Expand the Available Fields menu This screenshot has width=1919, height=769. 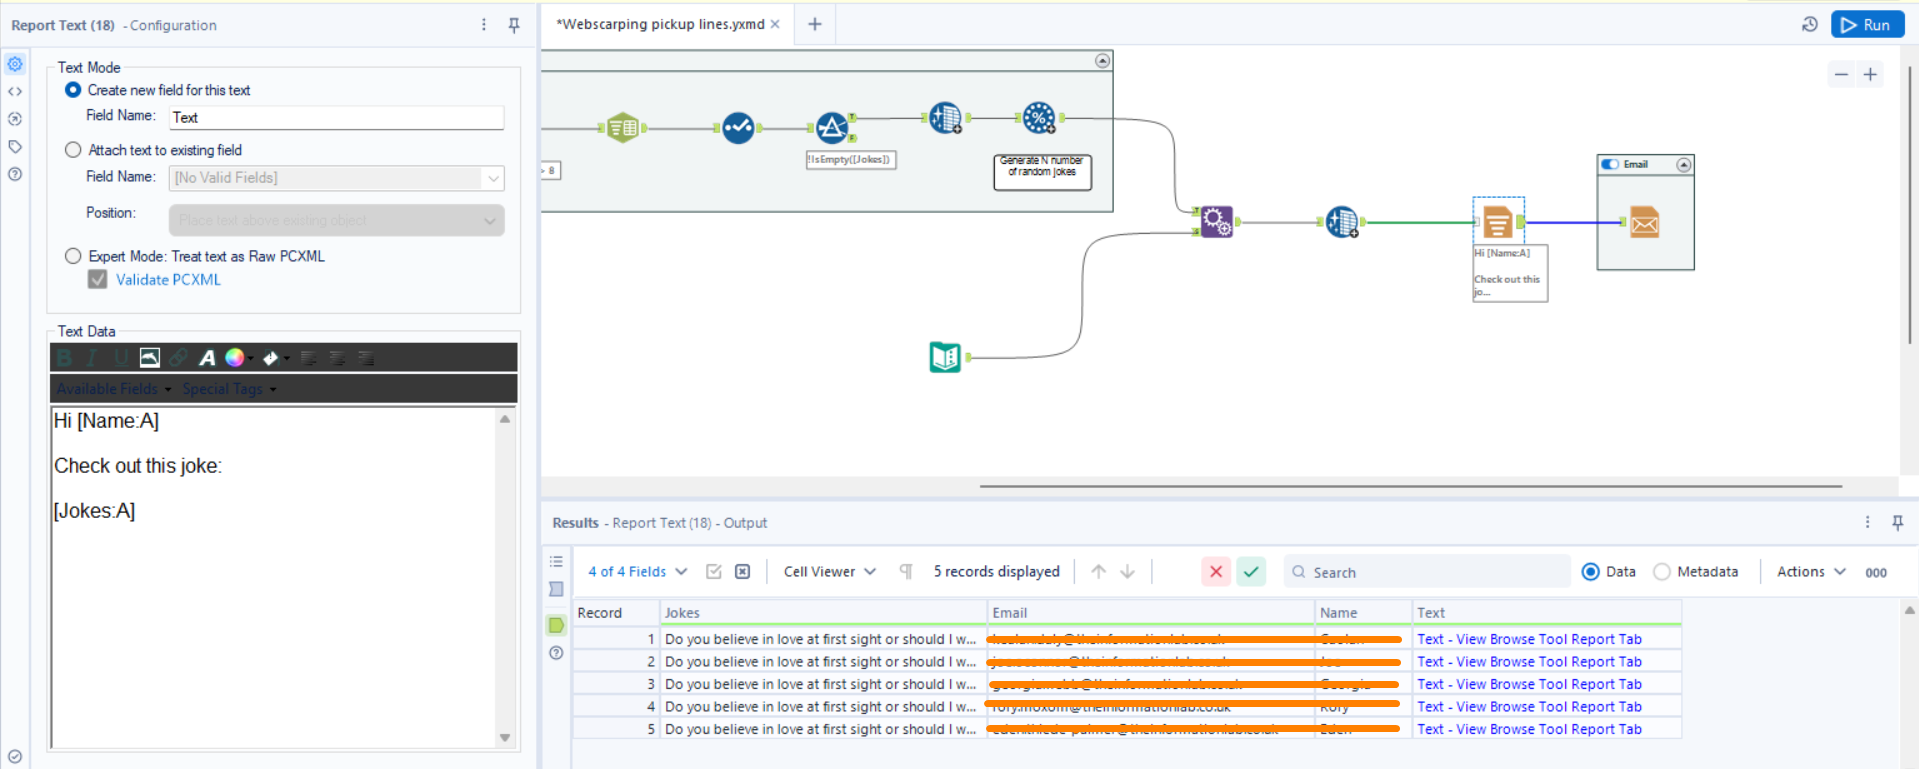click(114, 388)
